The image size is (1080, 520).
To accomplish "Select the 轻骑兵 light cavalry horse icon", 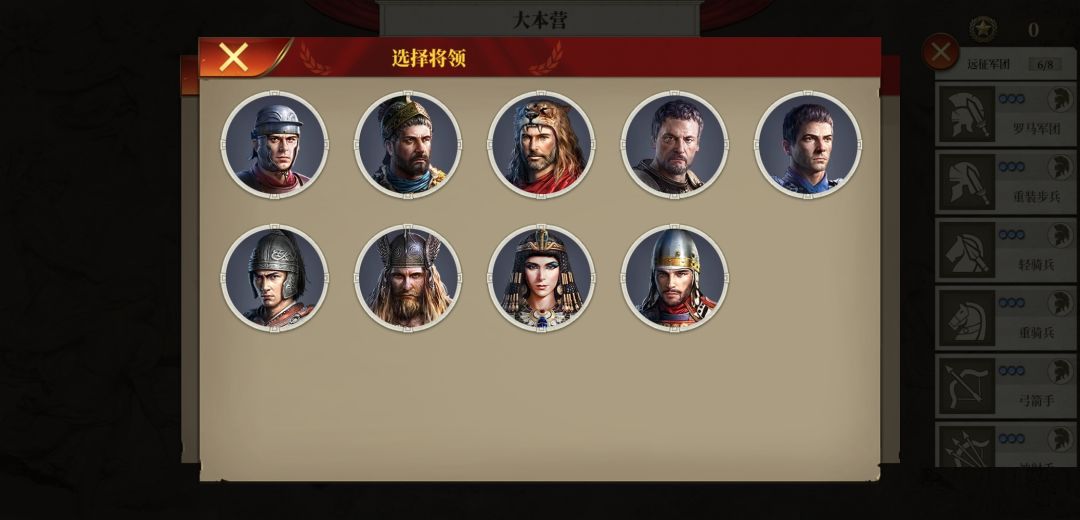I will (967, 249).
